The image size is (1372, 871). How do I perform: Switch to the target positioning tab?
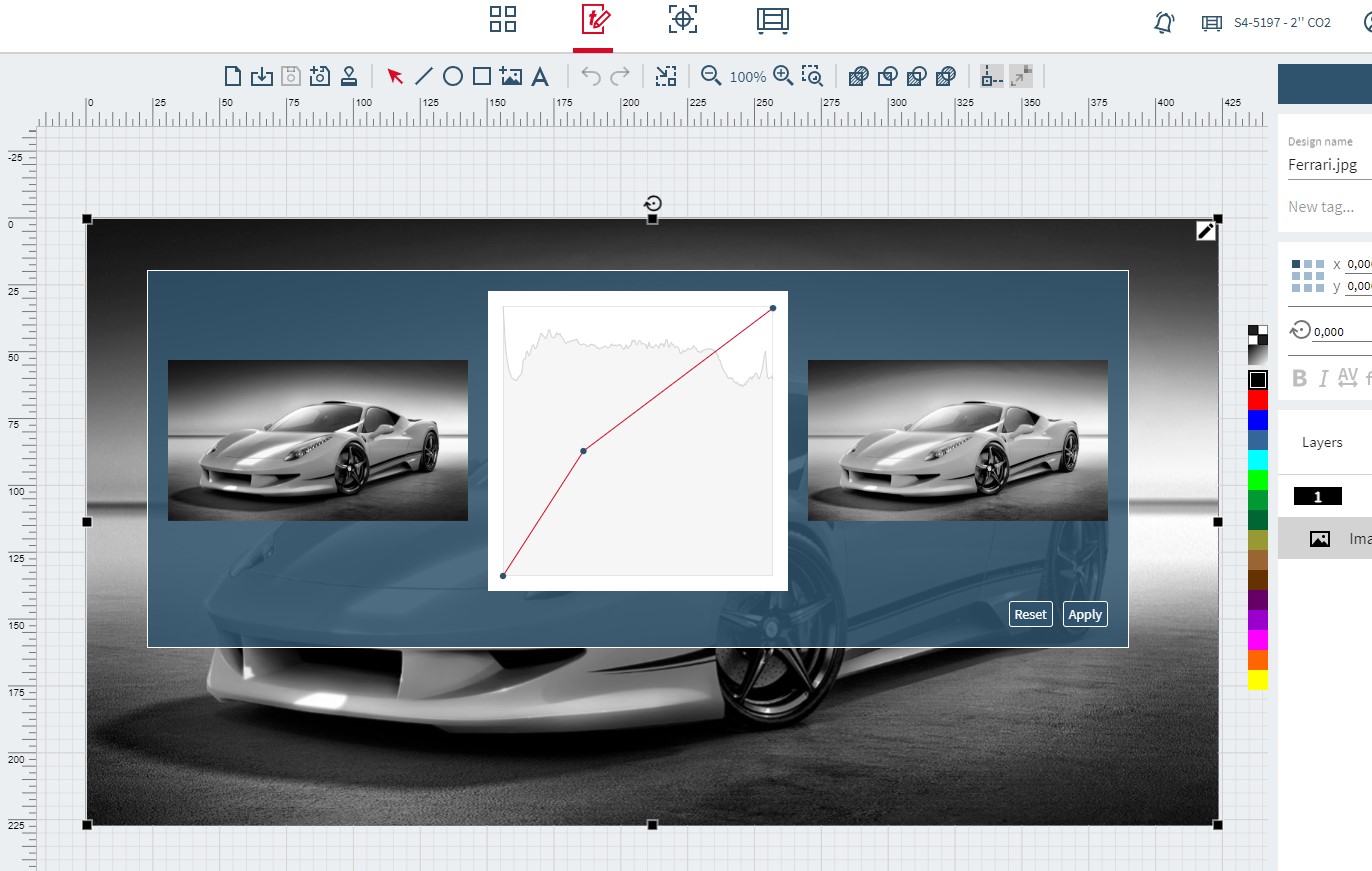pyautogui.click(x=683, y=20)
